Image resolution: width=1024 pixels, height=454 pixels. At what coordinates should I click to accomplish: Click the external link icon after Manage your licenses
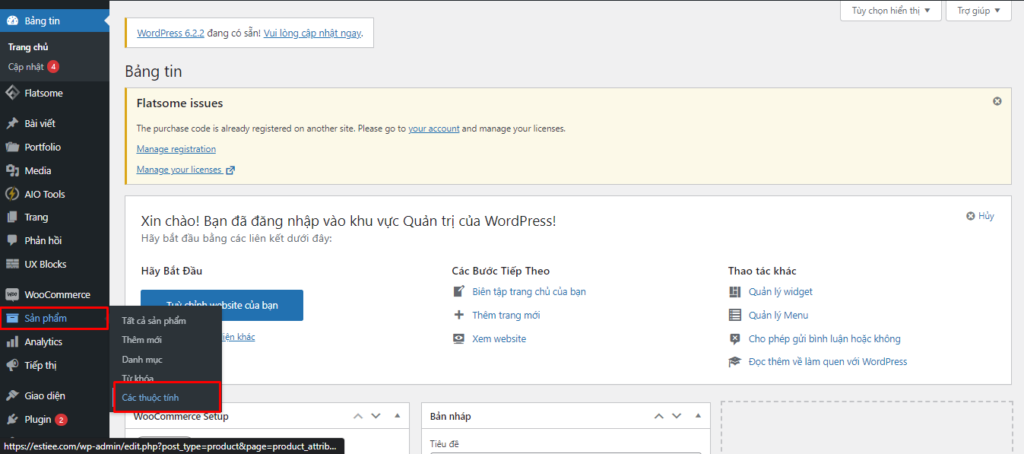(x=230, y=170)
